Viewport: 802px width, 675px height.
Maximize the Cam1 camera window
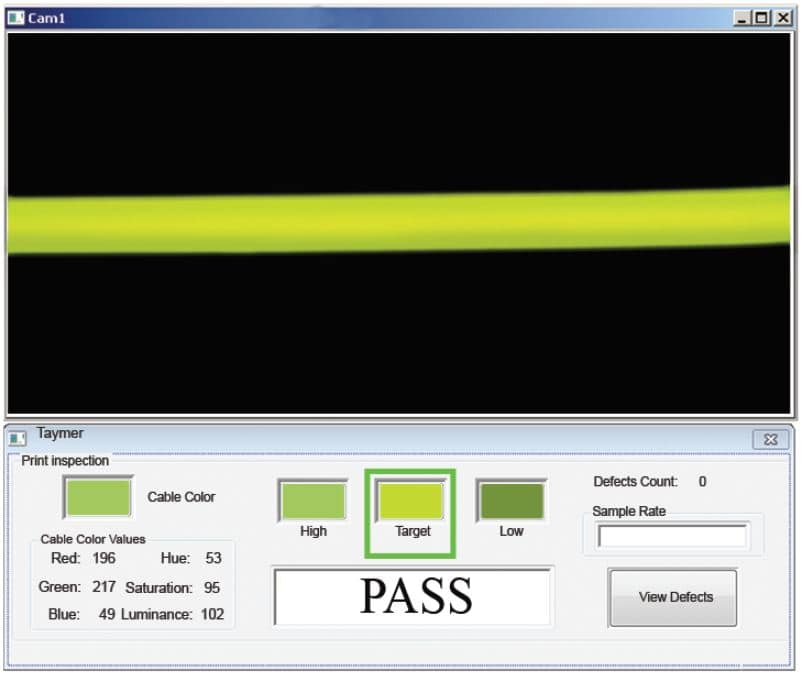[x=761, y=18]
